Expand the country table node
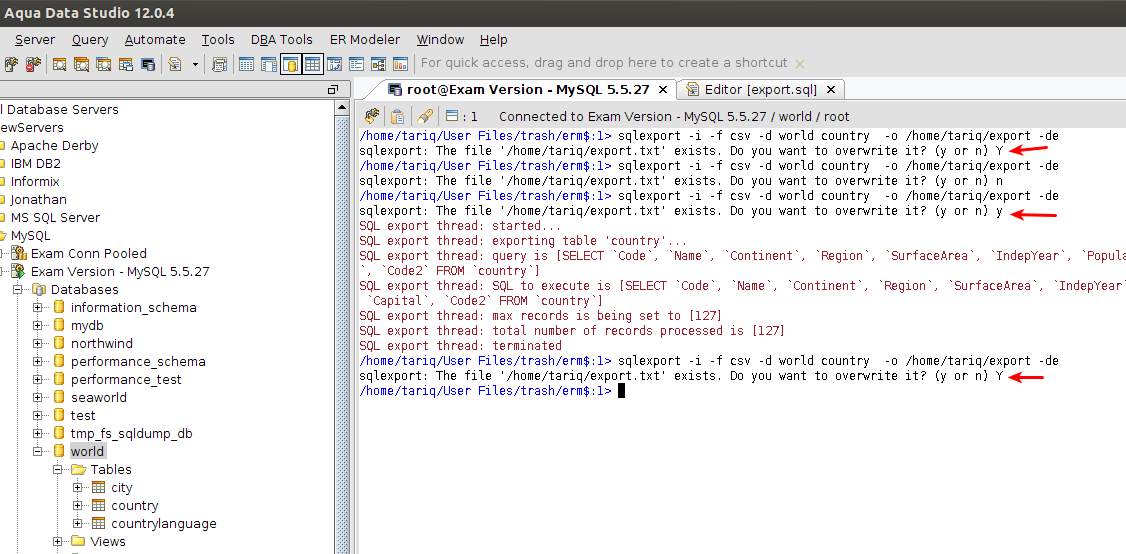1126x554 pixels. tap(78, 505)
